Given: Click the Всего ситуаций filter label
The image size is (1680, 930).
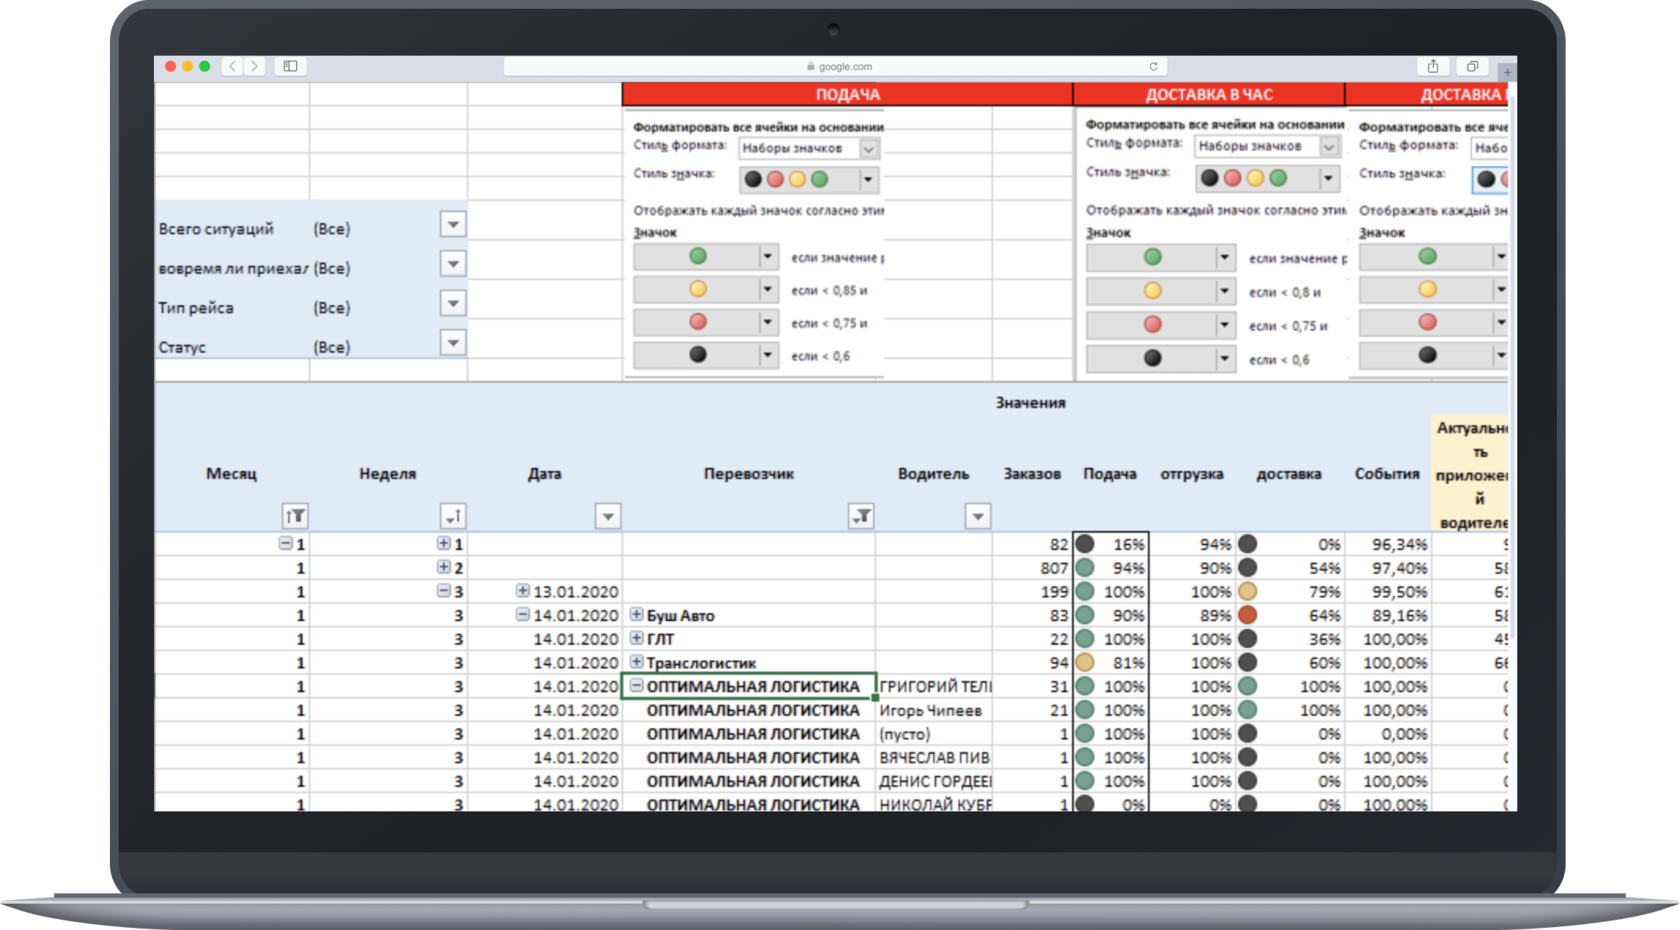Looking at the screenshot, I should (x=216, y=229).
